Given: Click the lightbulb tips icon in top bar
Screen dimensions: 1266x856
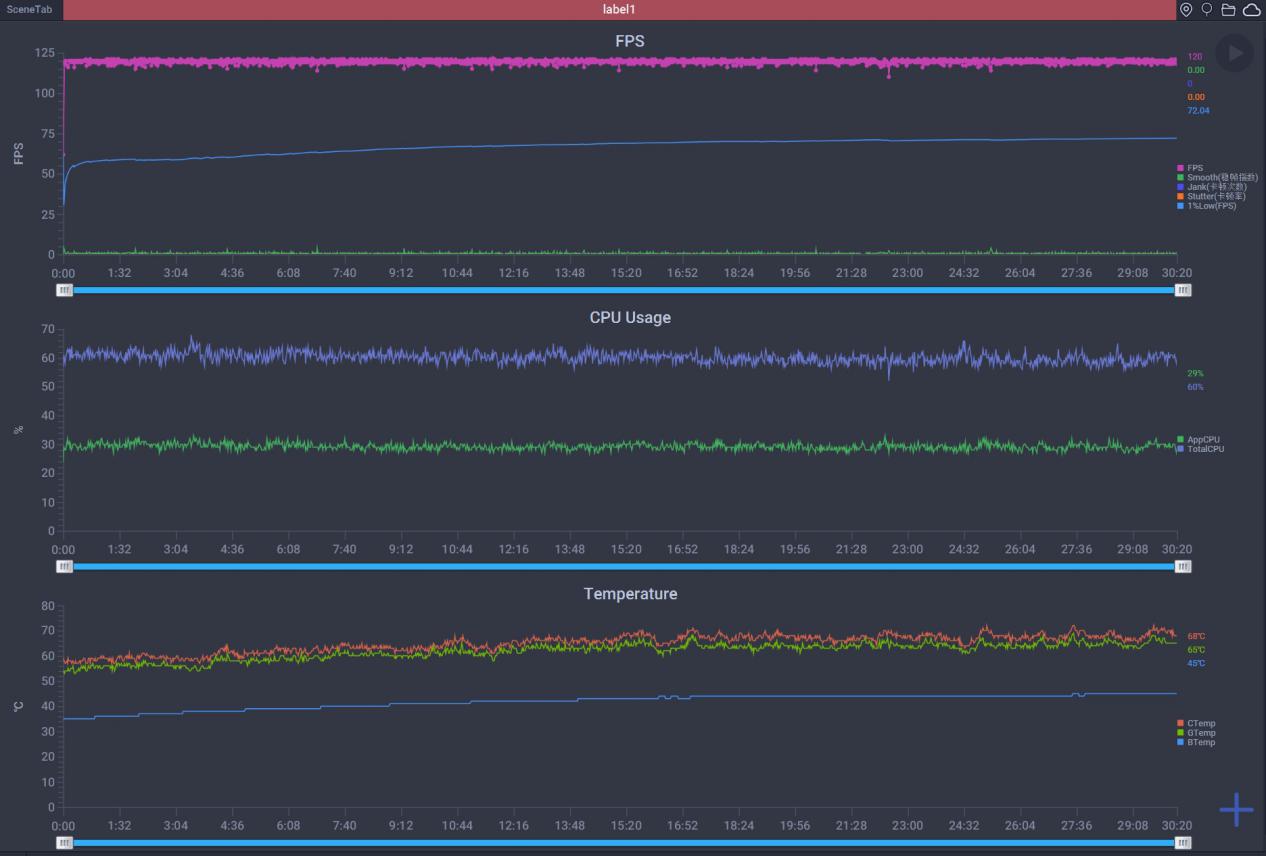Looking at the screenshot, I should pos(1207,10).
